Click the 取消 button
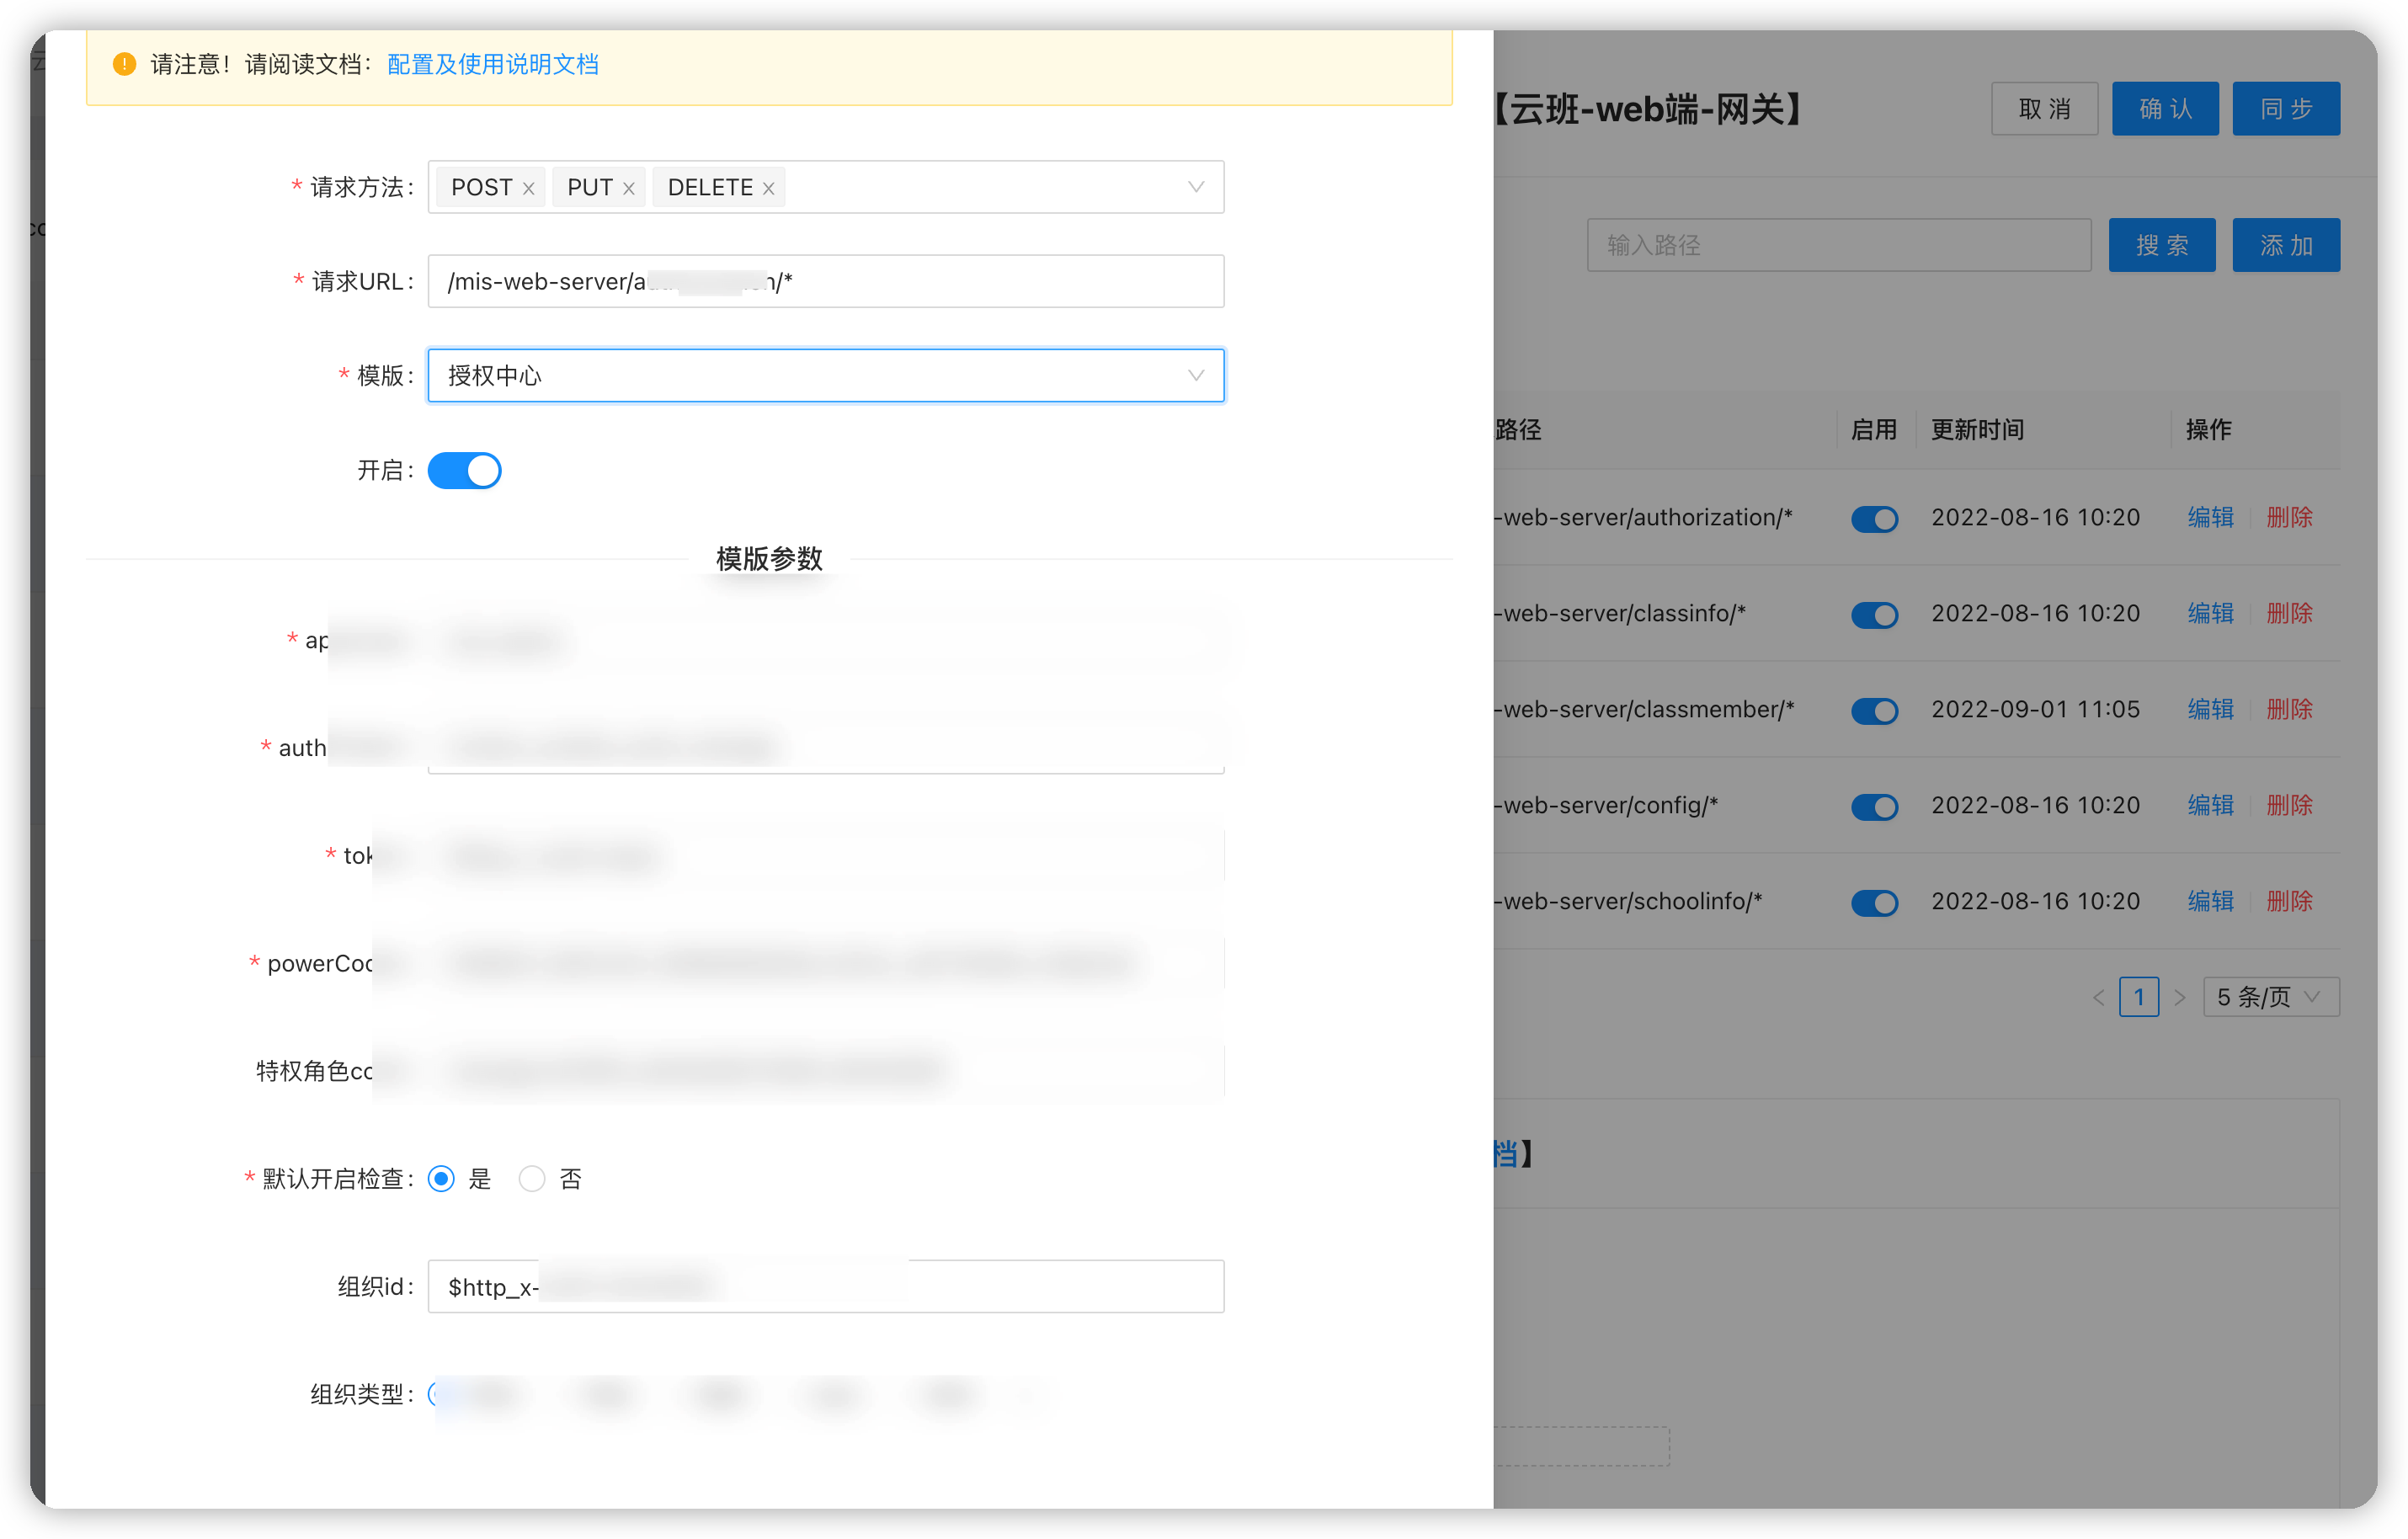 2044,108
